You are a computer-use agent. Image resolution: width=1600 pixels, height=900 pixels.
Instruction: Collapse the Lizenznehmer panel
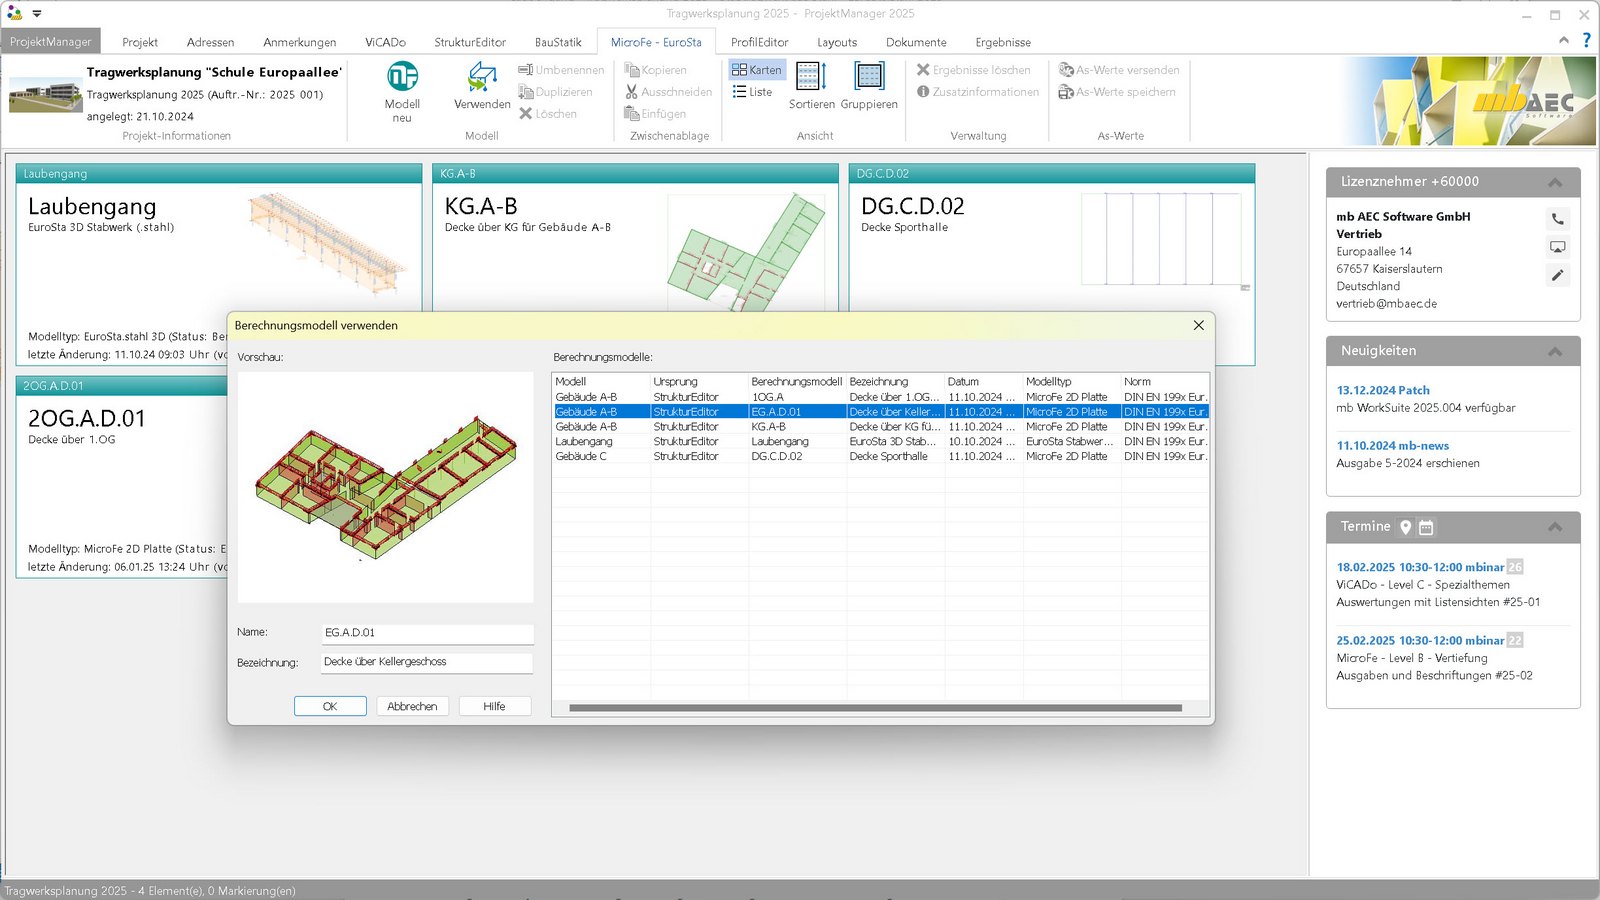tap(1555, 182)
